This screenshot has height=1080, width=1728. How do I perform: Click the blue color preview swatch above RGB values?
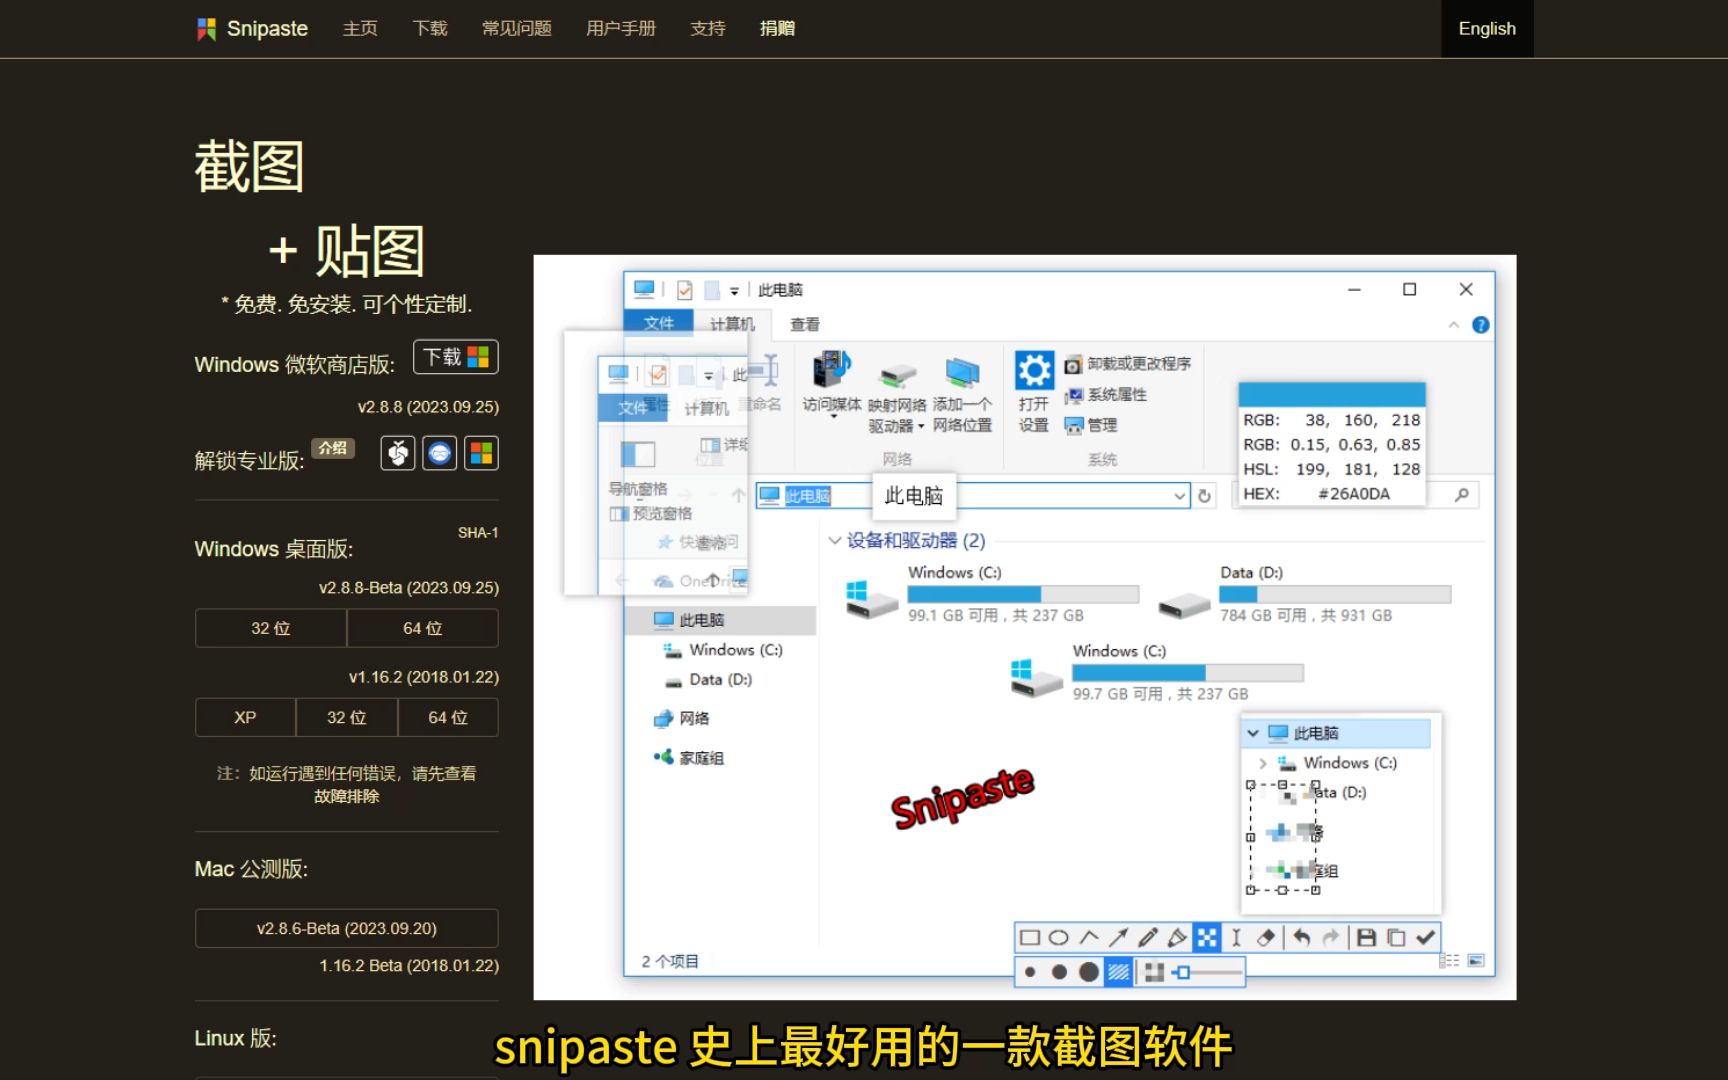tap(1332, 394)
